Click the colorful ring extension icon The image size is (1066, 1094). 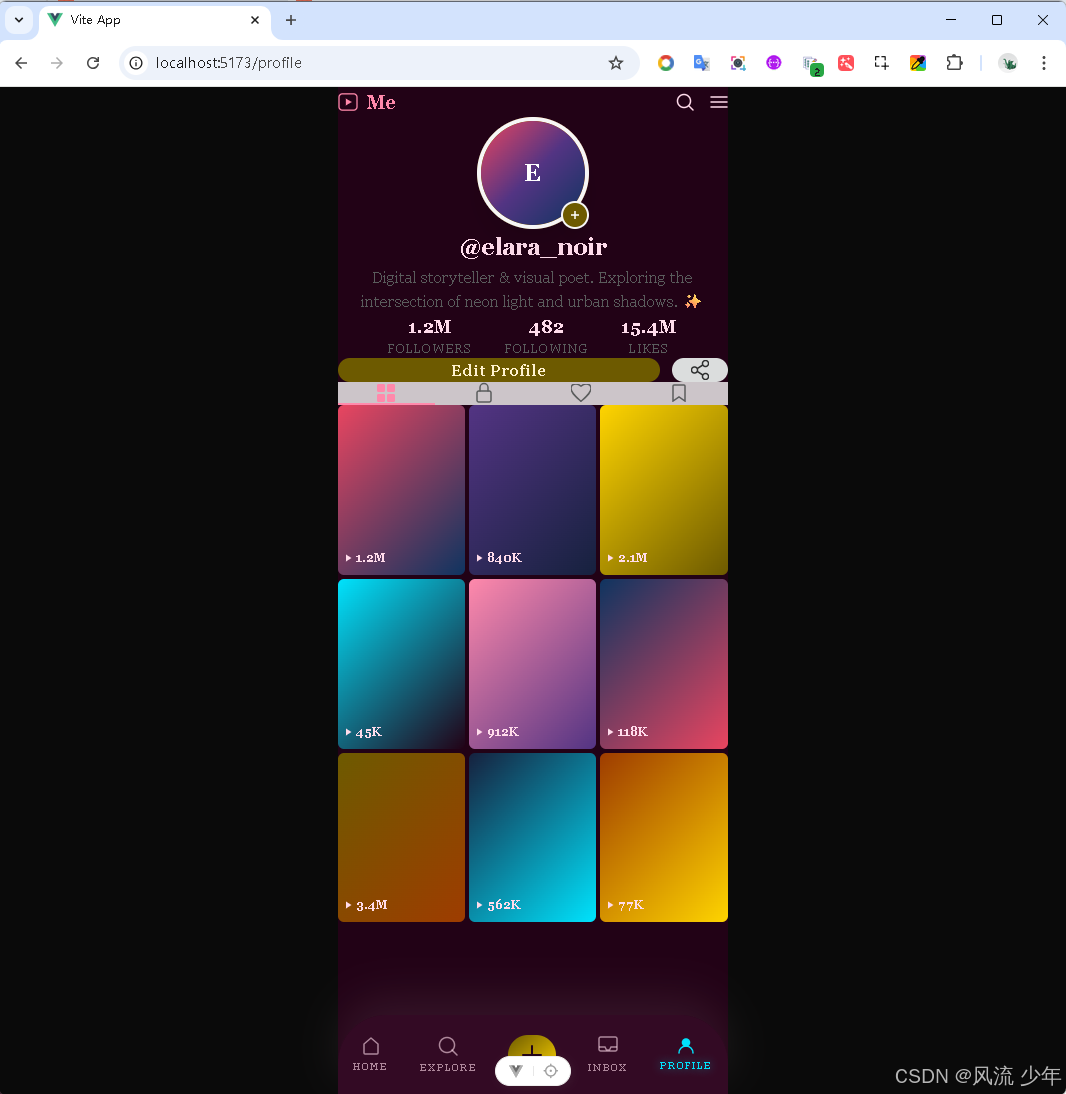pos(666,63)
